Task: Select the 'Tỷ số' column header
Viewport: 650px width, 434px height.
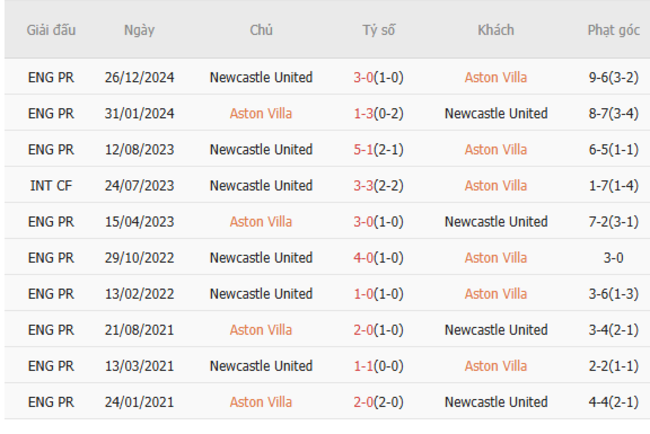Action: pos(379,30)
